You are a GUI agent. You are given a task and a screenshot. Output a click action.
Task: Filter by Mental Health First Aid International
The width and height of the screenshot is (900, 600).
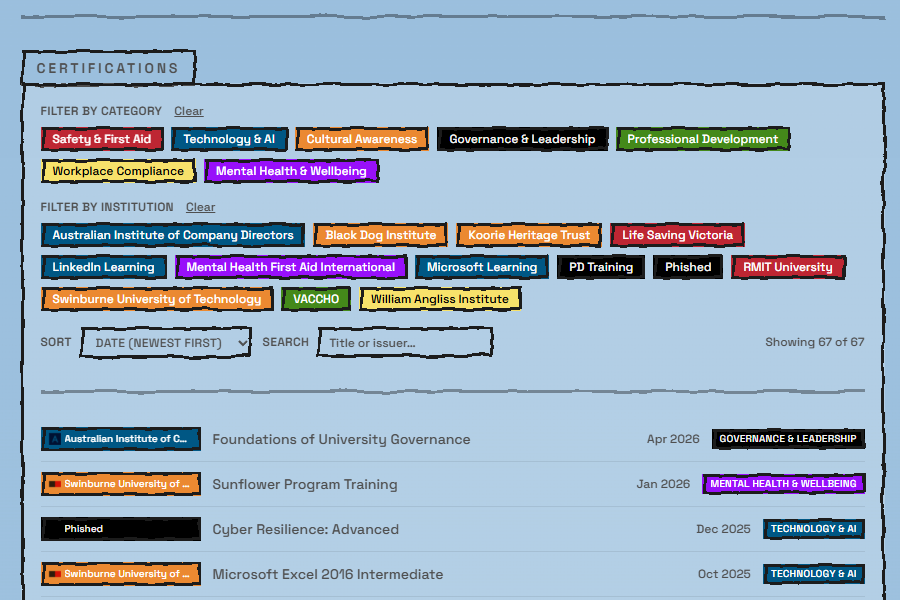pos(291,267)
